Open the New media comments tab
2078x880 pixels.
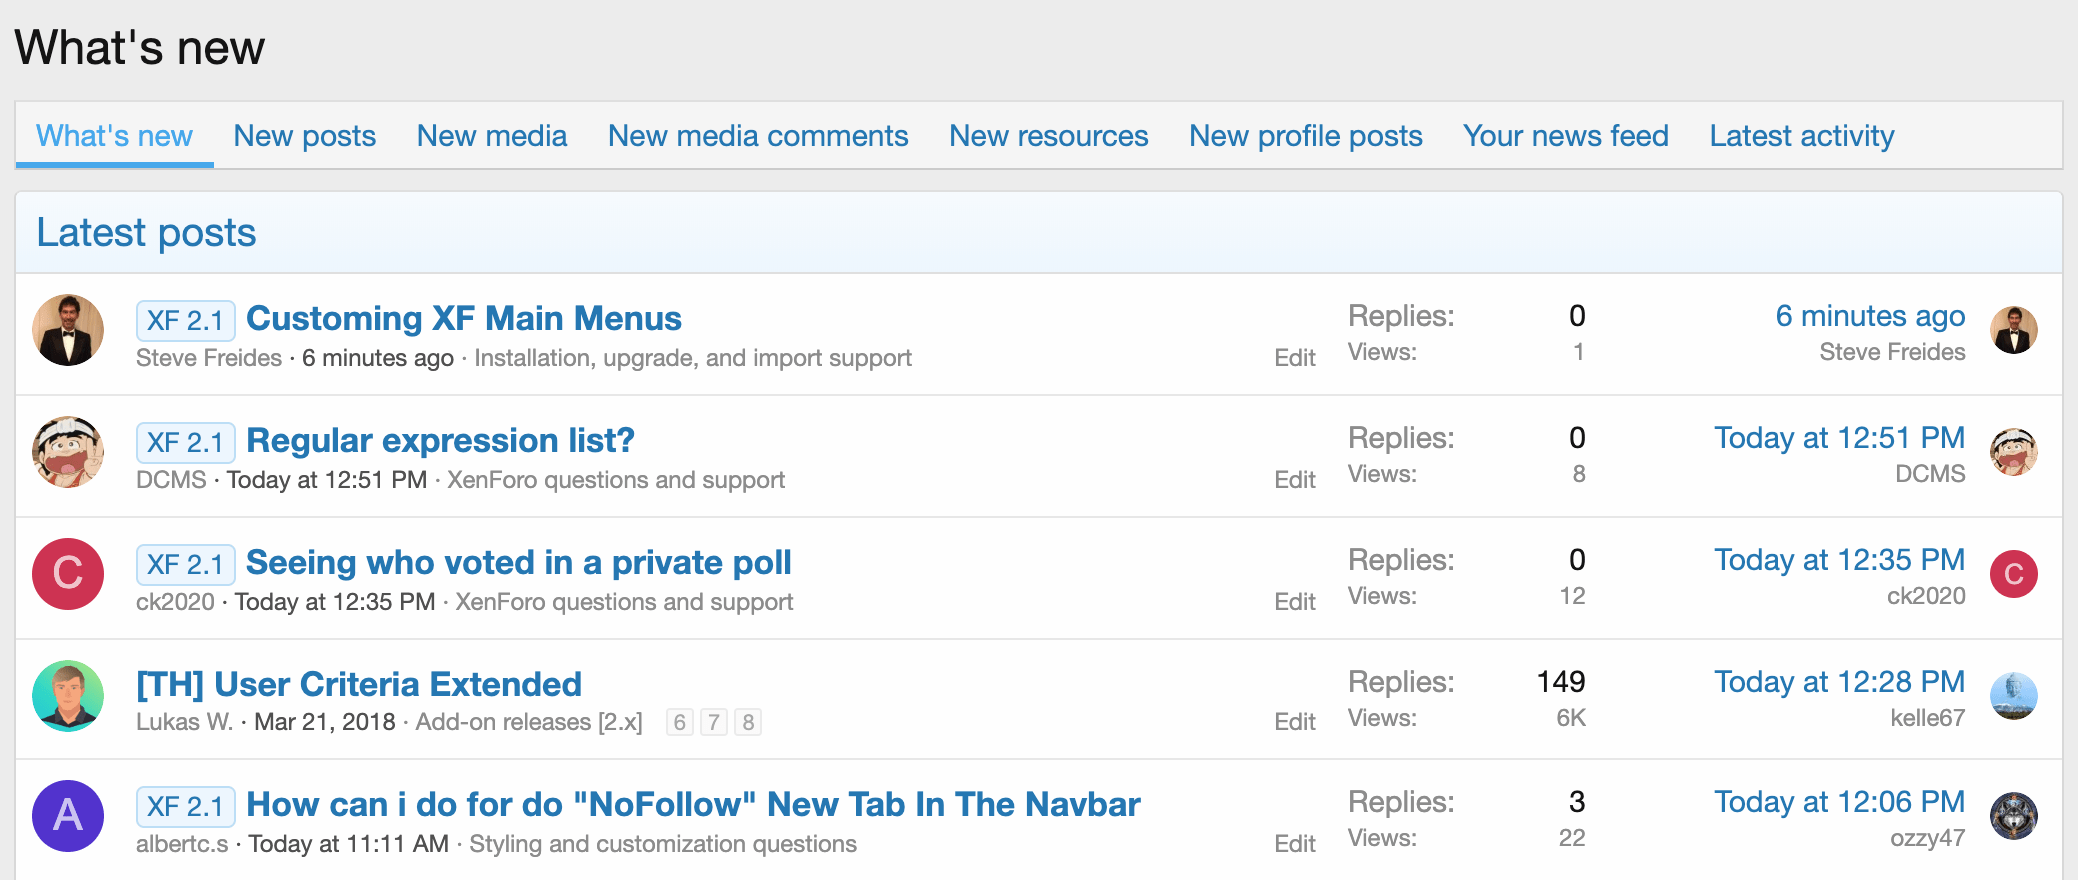[x=758, y=136]
